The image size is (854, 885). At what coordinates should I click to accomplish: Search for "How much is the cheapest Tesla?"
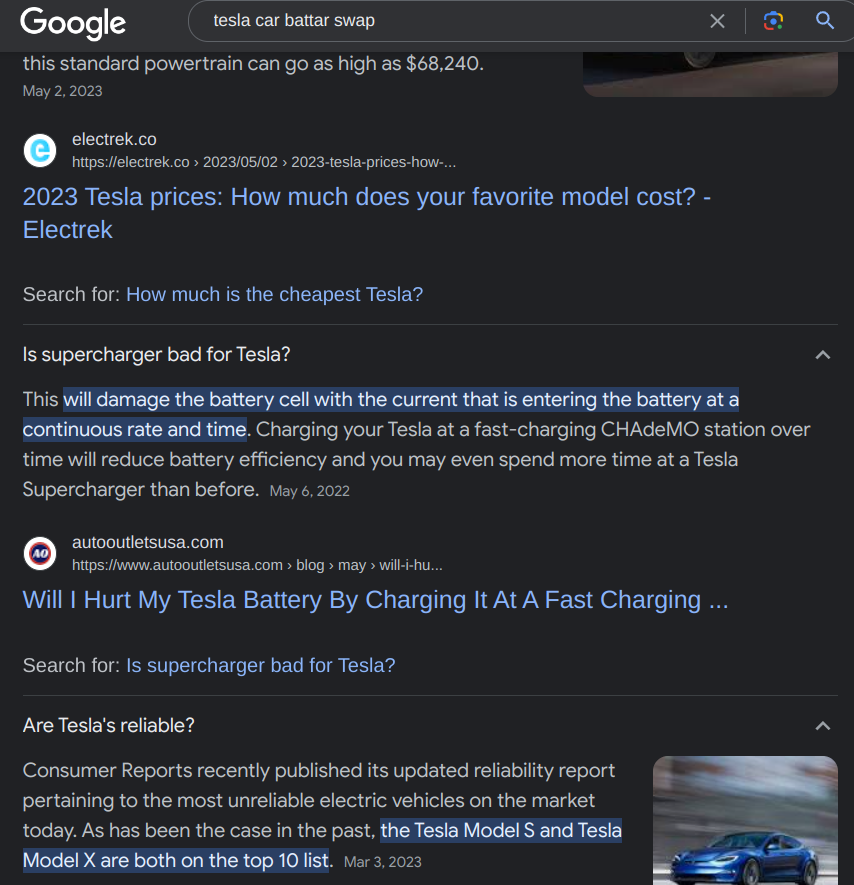274,294
